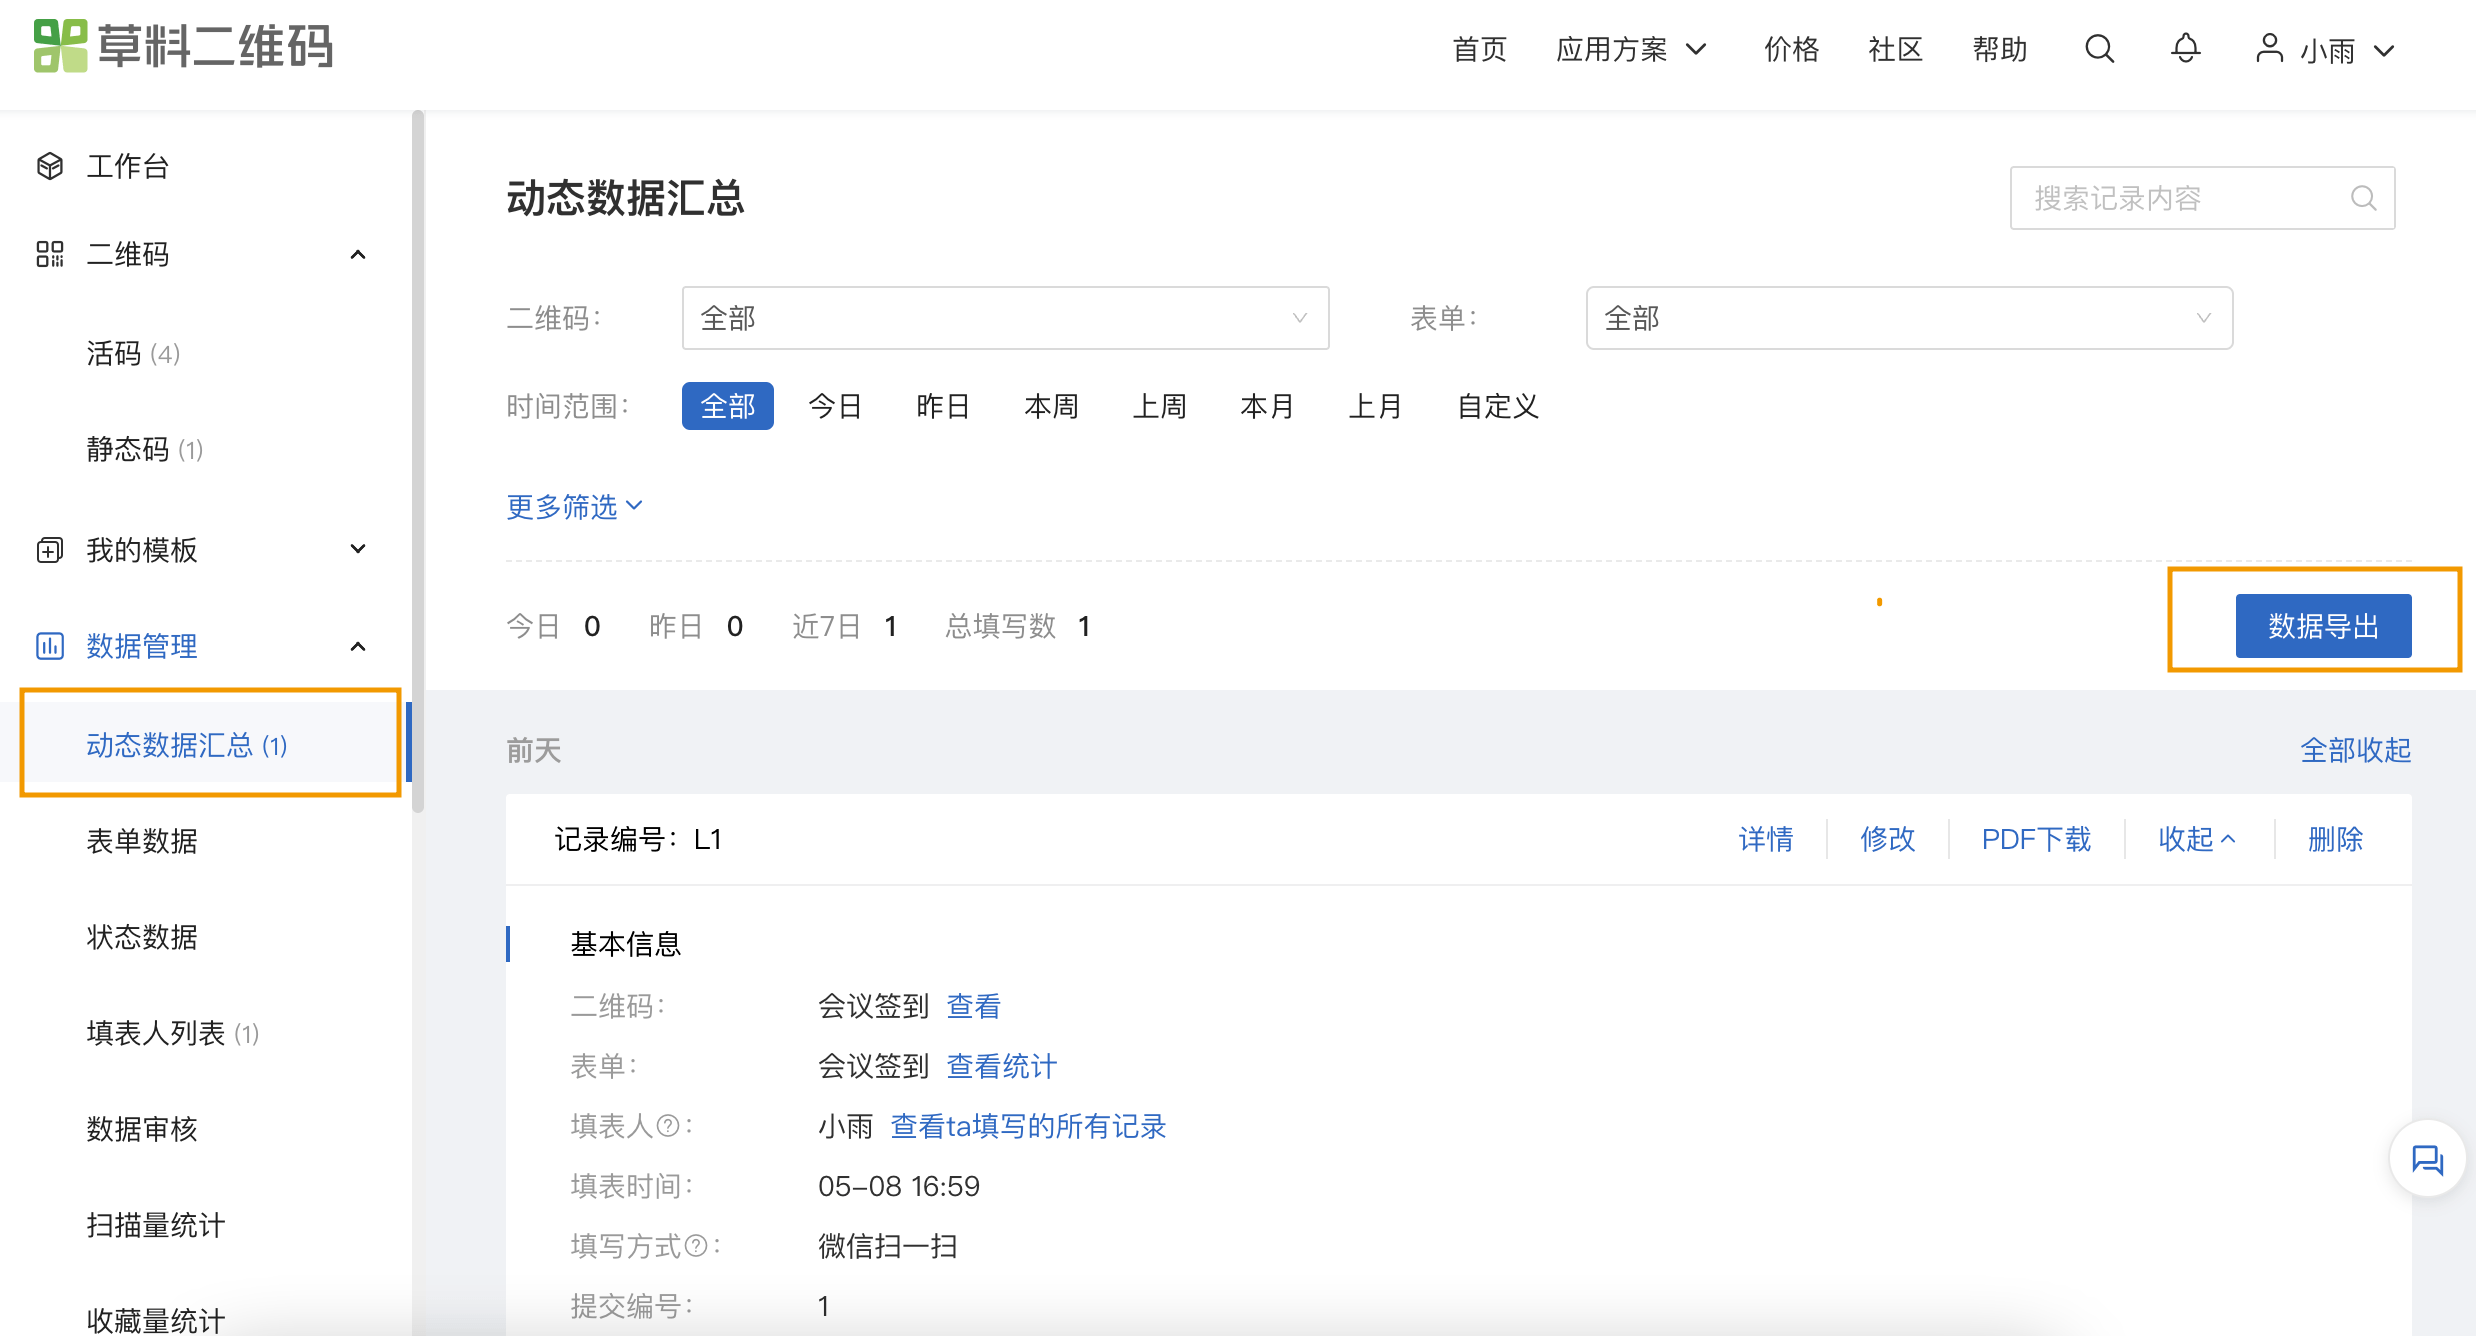Image resolution: width=2476 pixels, height=1336 pixels.
Task: Open the 二维码 filter dropdown
Action: point(1005,318)
